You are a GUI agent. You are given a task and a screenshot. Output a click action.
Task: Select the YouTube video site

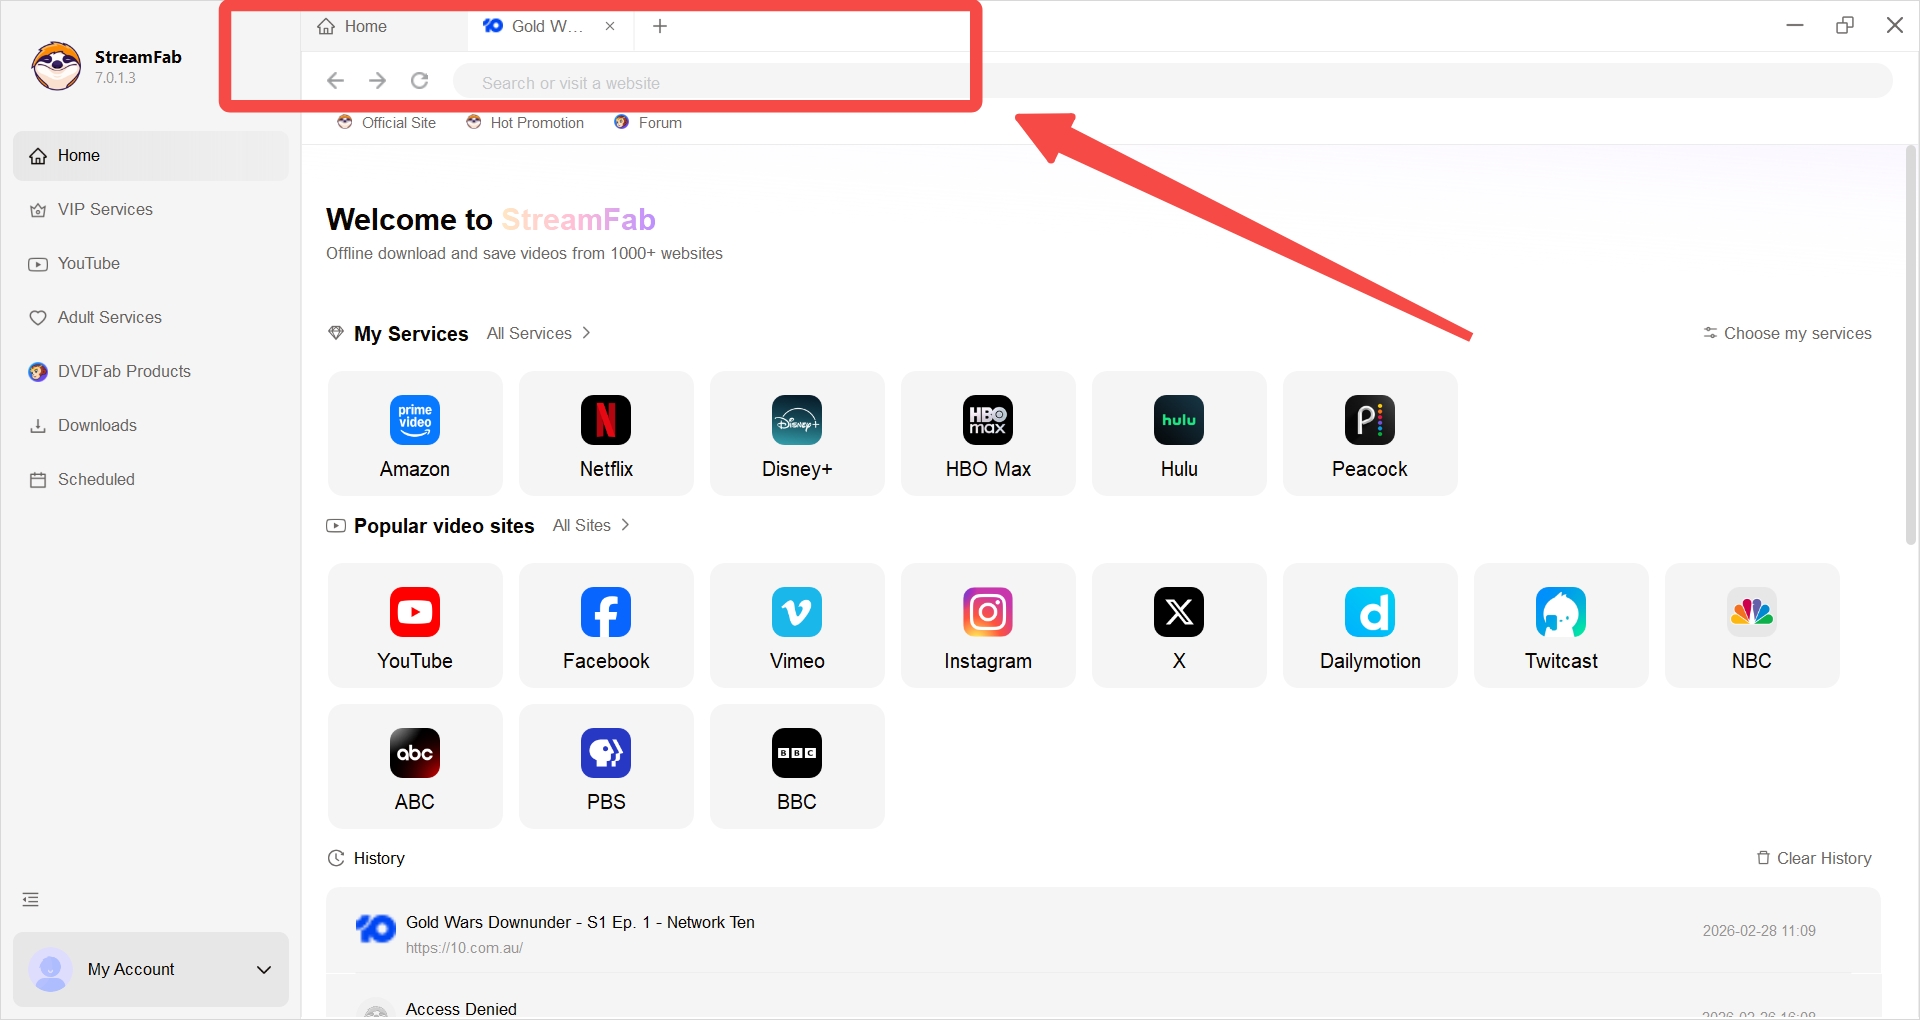coord(414,625)
